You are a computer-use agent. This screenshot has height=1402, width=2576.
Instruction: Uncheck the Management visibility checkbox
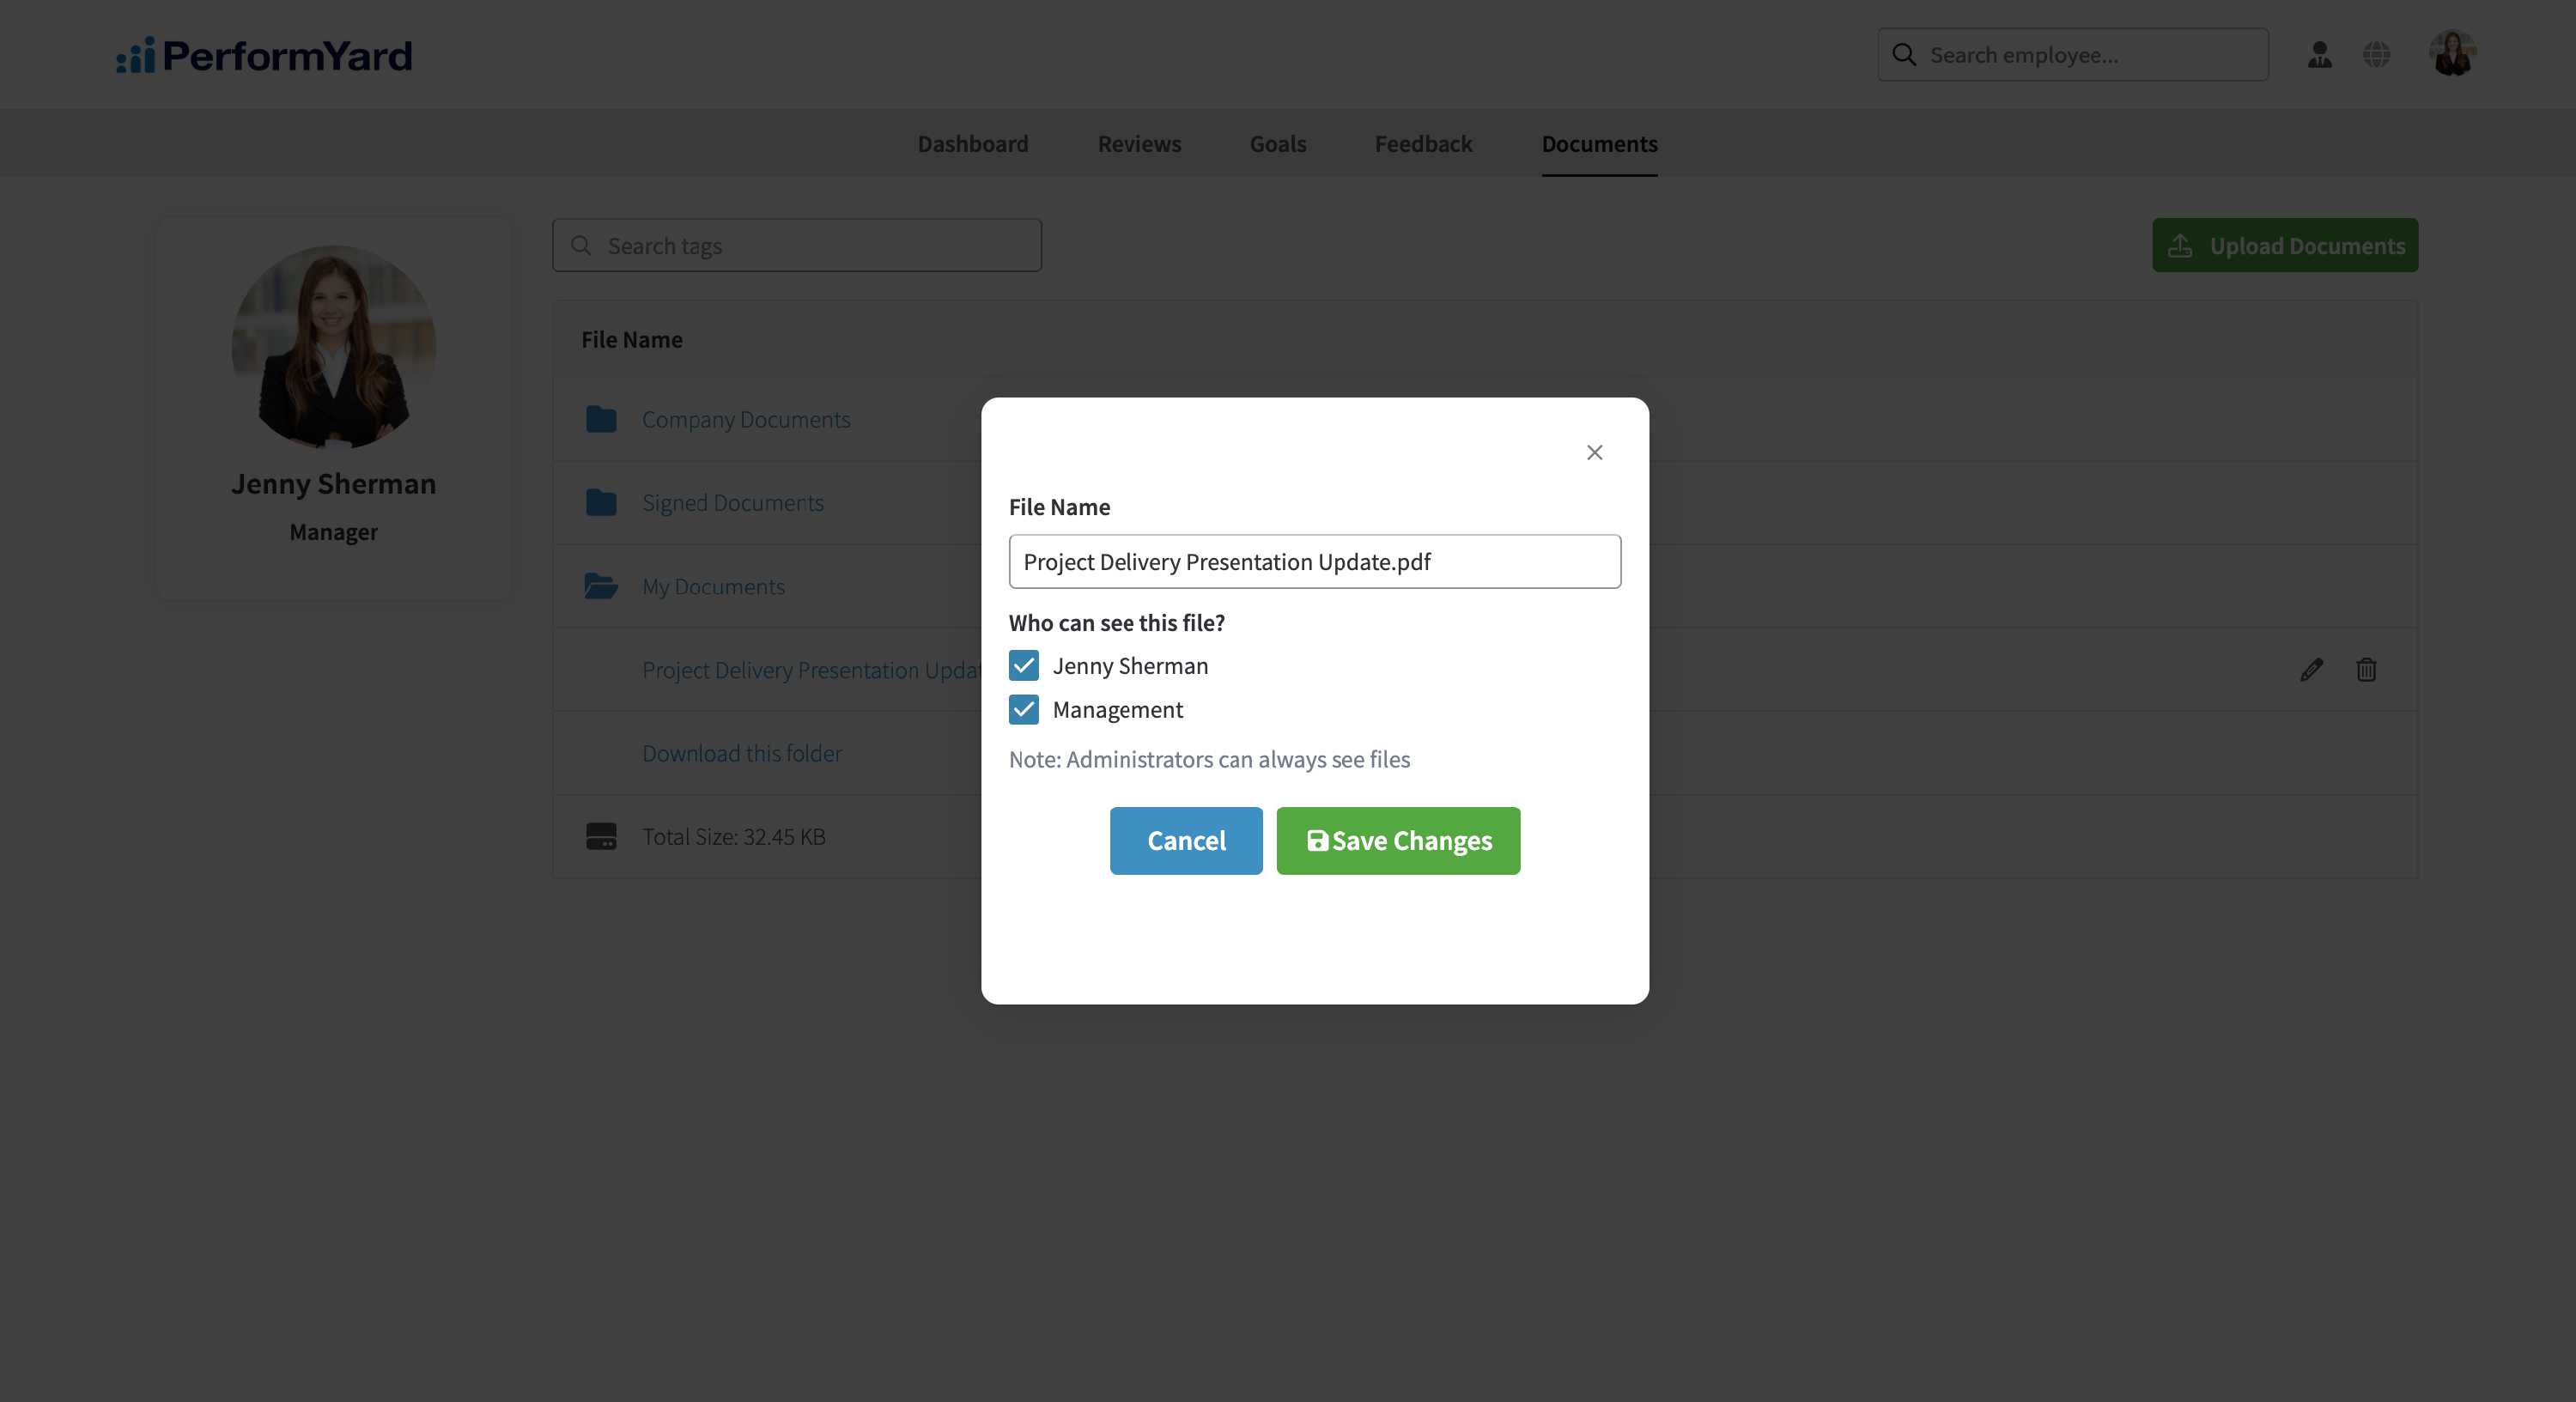1024,710
